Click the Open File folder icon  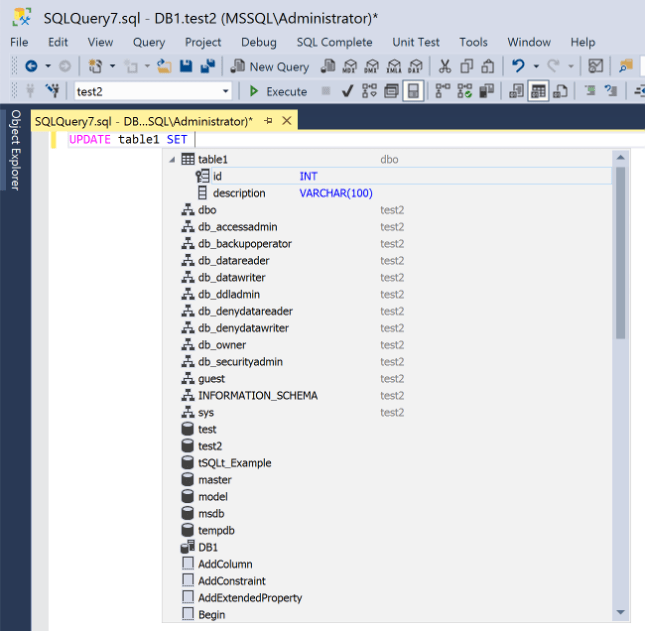point(164,66)
